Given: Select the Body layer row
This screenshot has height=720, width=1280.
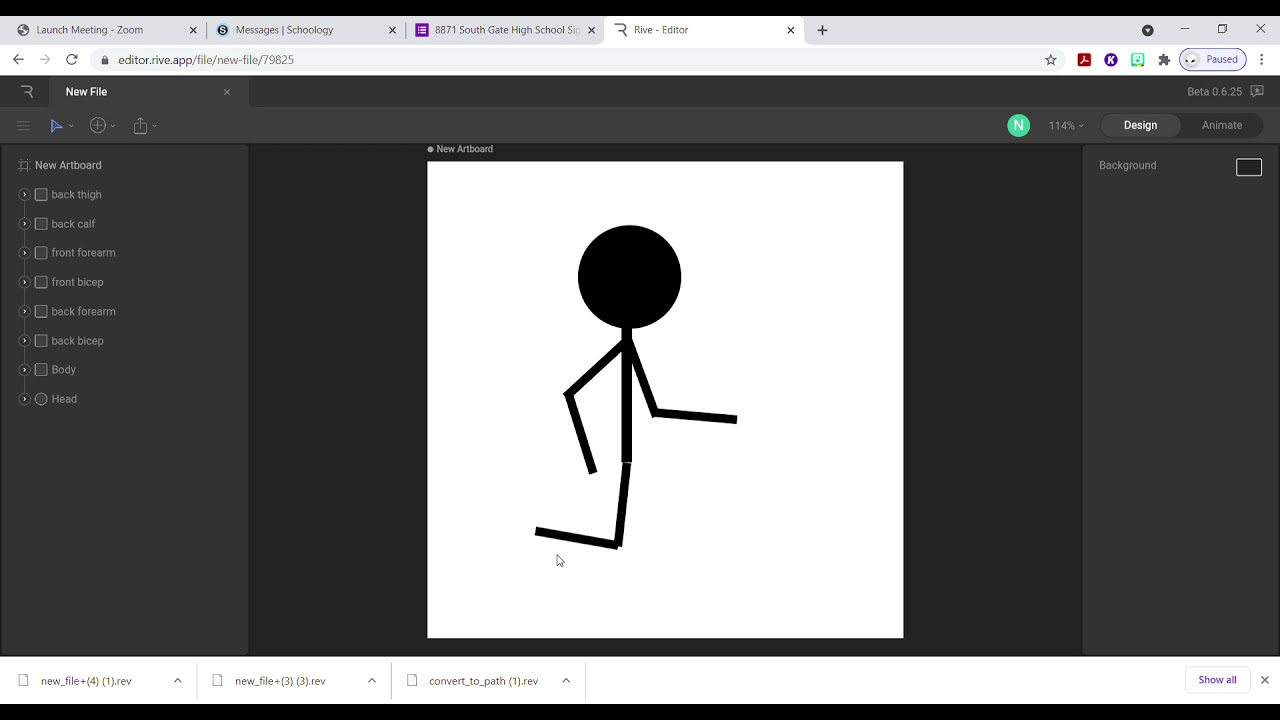Looking at the screenshot, I should coord(125,370).
